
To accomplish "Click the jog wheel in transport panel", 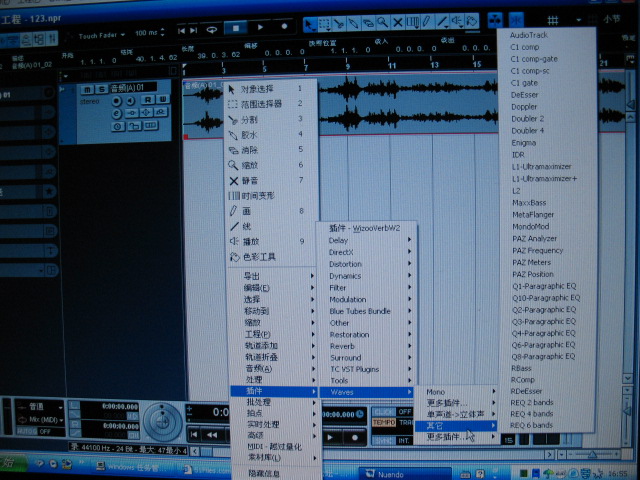I will 162,422.
